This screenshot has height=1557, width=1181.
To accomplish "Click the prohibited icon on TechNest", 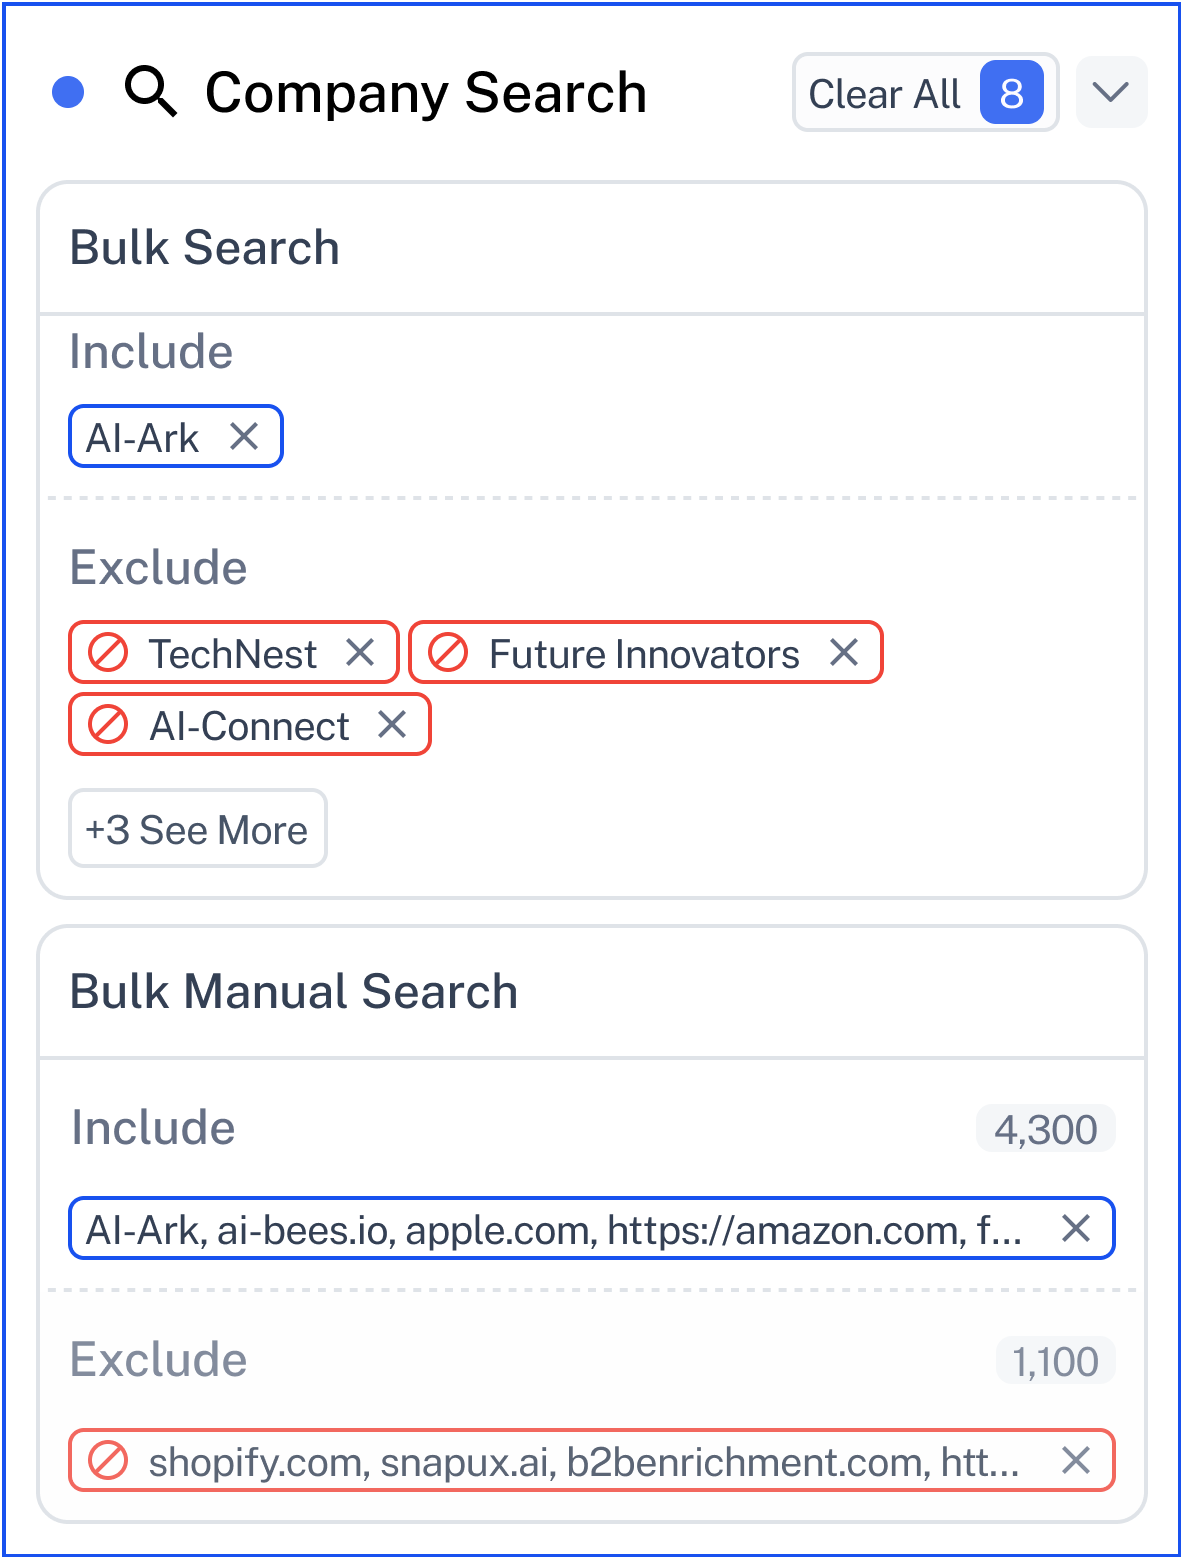I will (108, 652).
